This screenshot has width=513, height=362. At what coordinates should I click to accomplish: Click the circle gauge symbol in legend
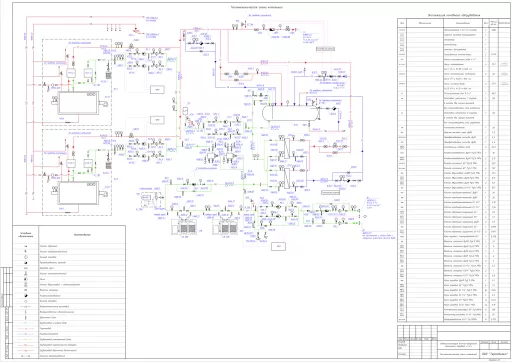click(x=26, y=257)
